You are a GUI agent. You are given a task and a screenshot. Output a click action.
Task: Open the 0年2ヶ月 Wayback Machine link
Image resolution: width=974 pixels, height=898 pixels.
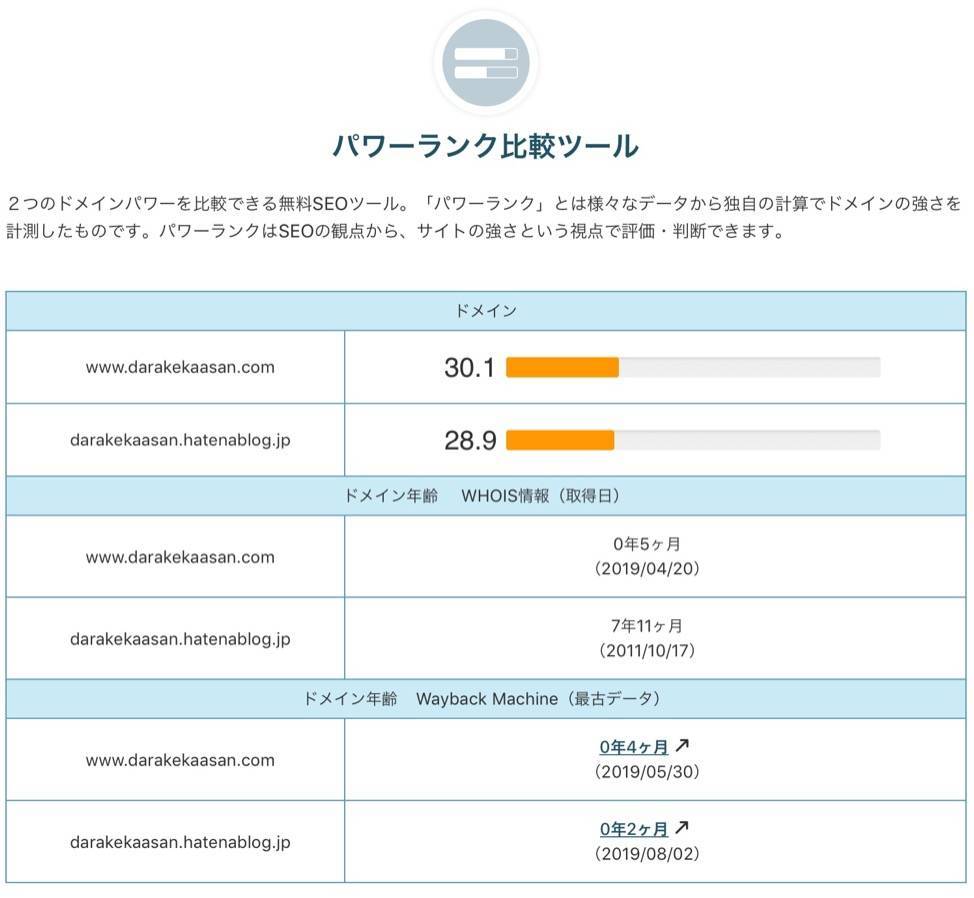point(634,829)
